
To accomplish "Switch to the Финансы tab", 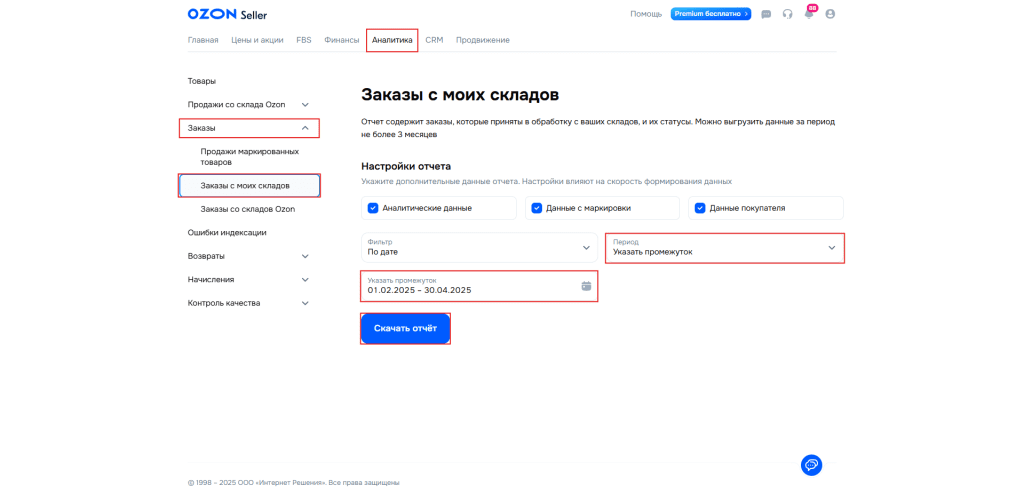I will click(x=341, y=40).
